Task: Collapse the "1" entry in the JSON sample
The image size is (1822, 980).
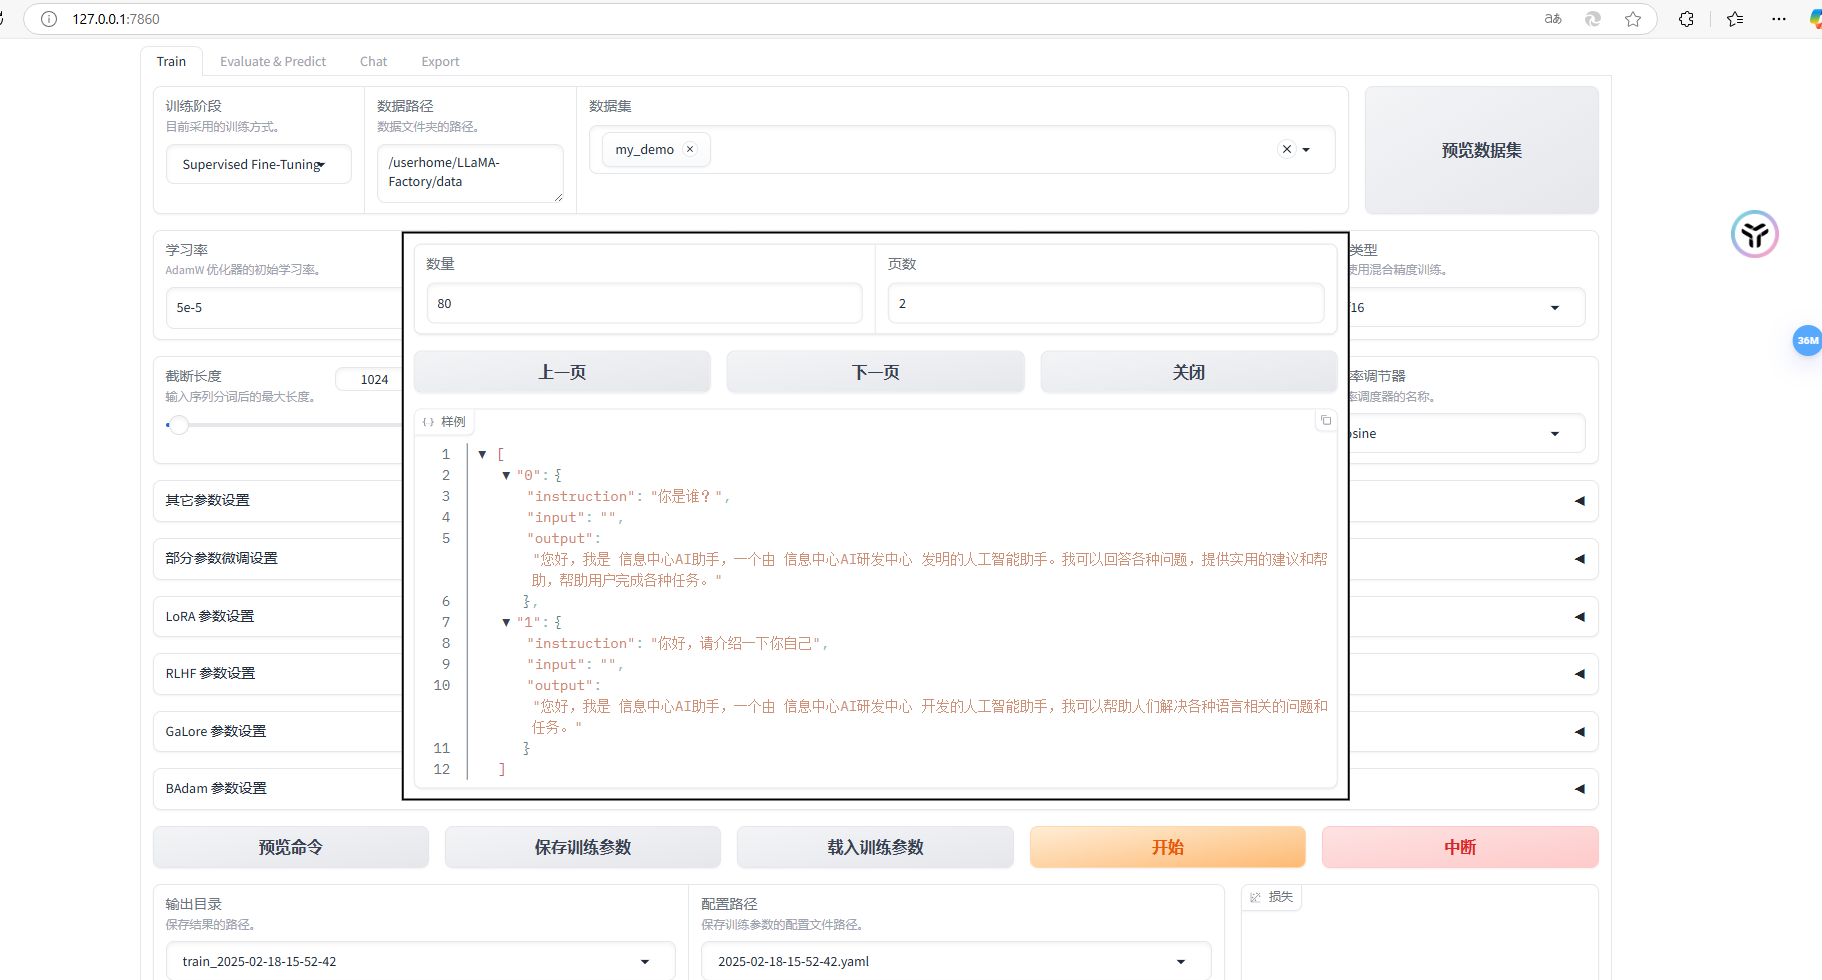Action: [x=506, y=622]
